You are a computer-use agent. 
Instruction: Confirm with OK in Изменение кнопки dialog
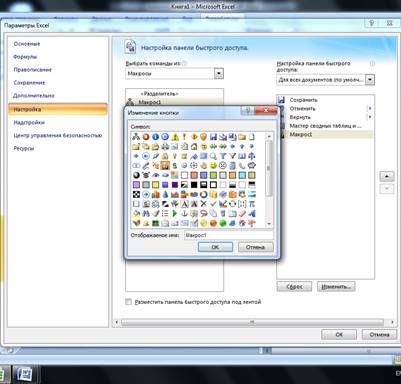click(x=215, y=247)
